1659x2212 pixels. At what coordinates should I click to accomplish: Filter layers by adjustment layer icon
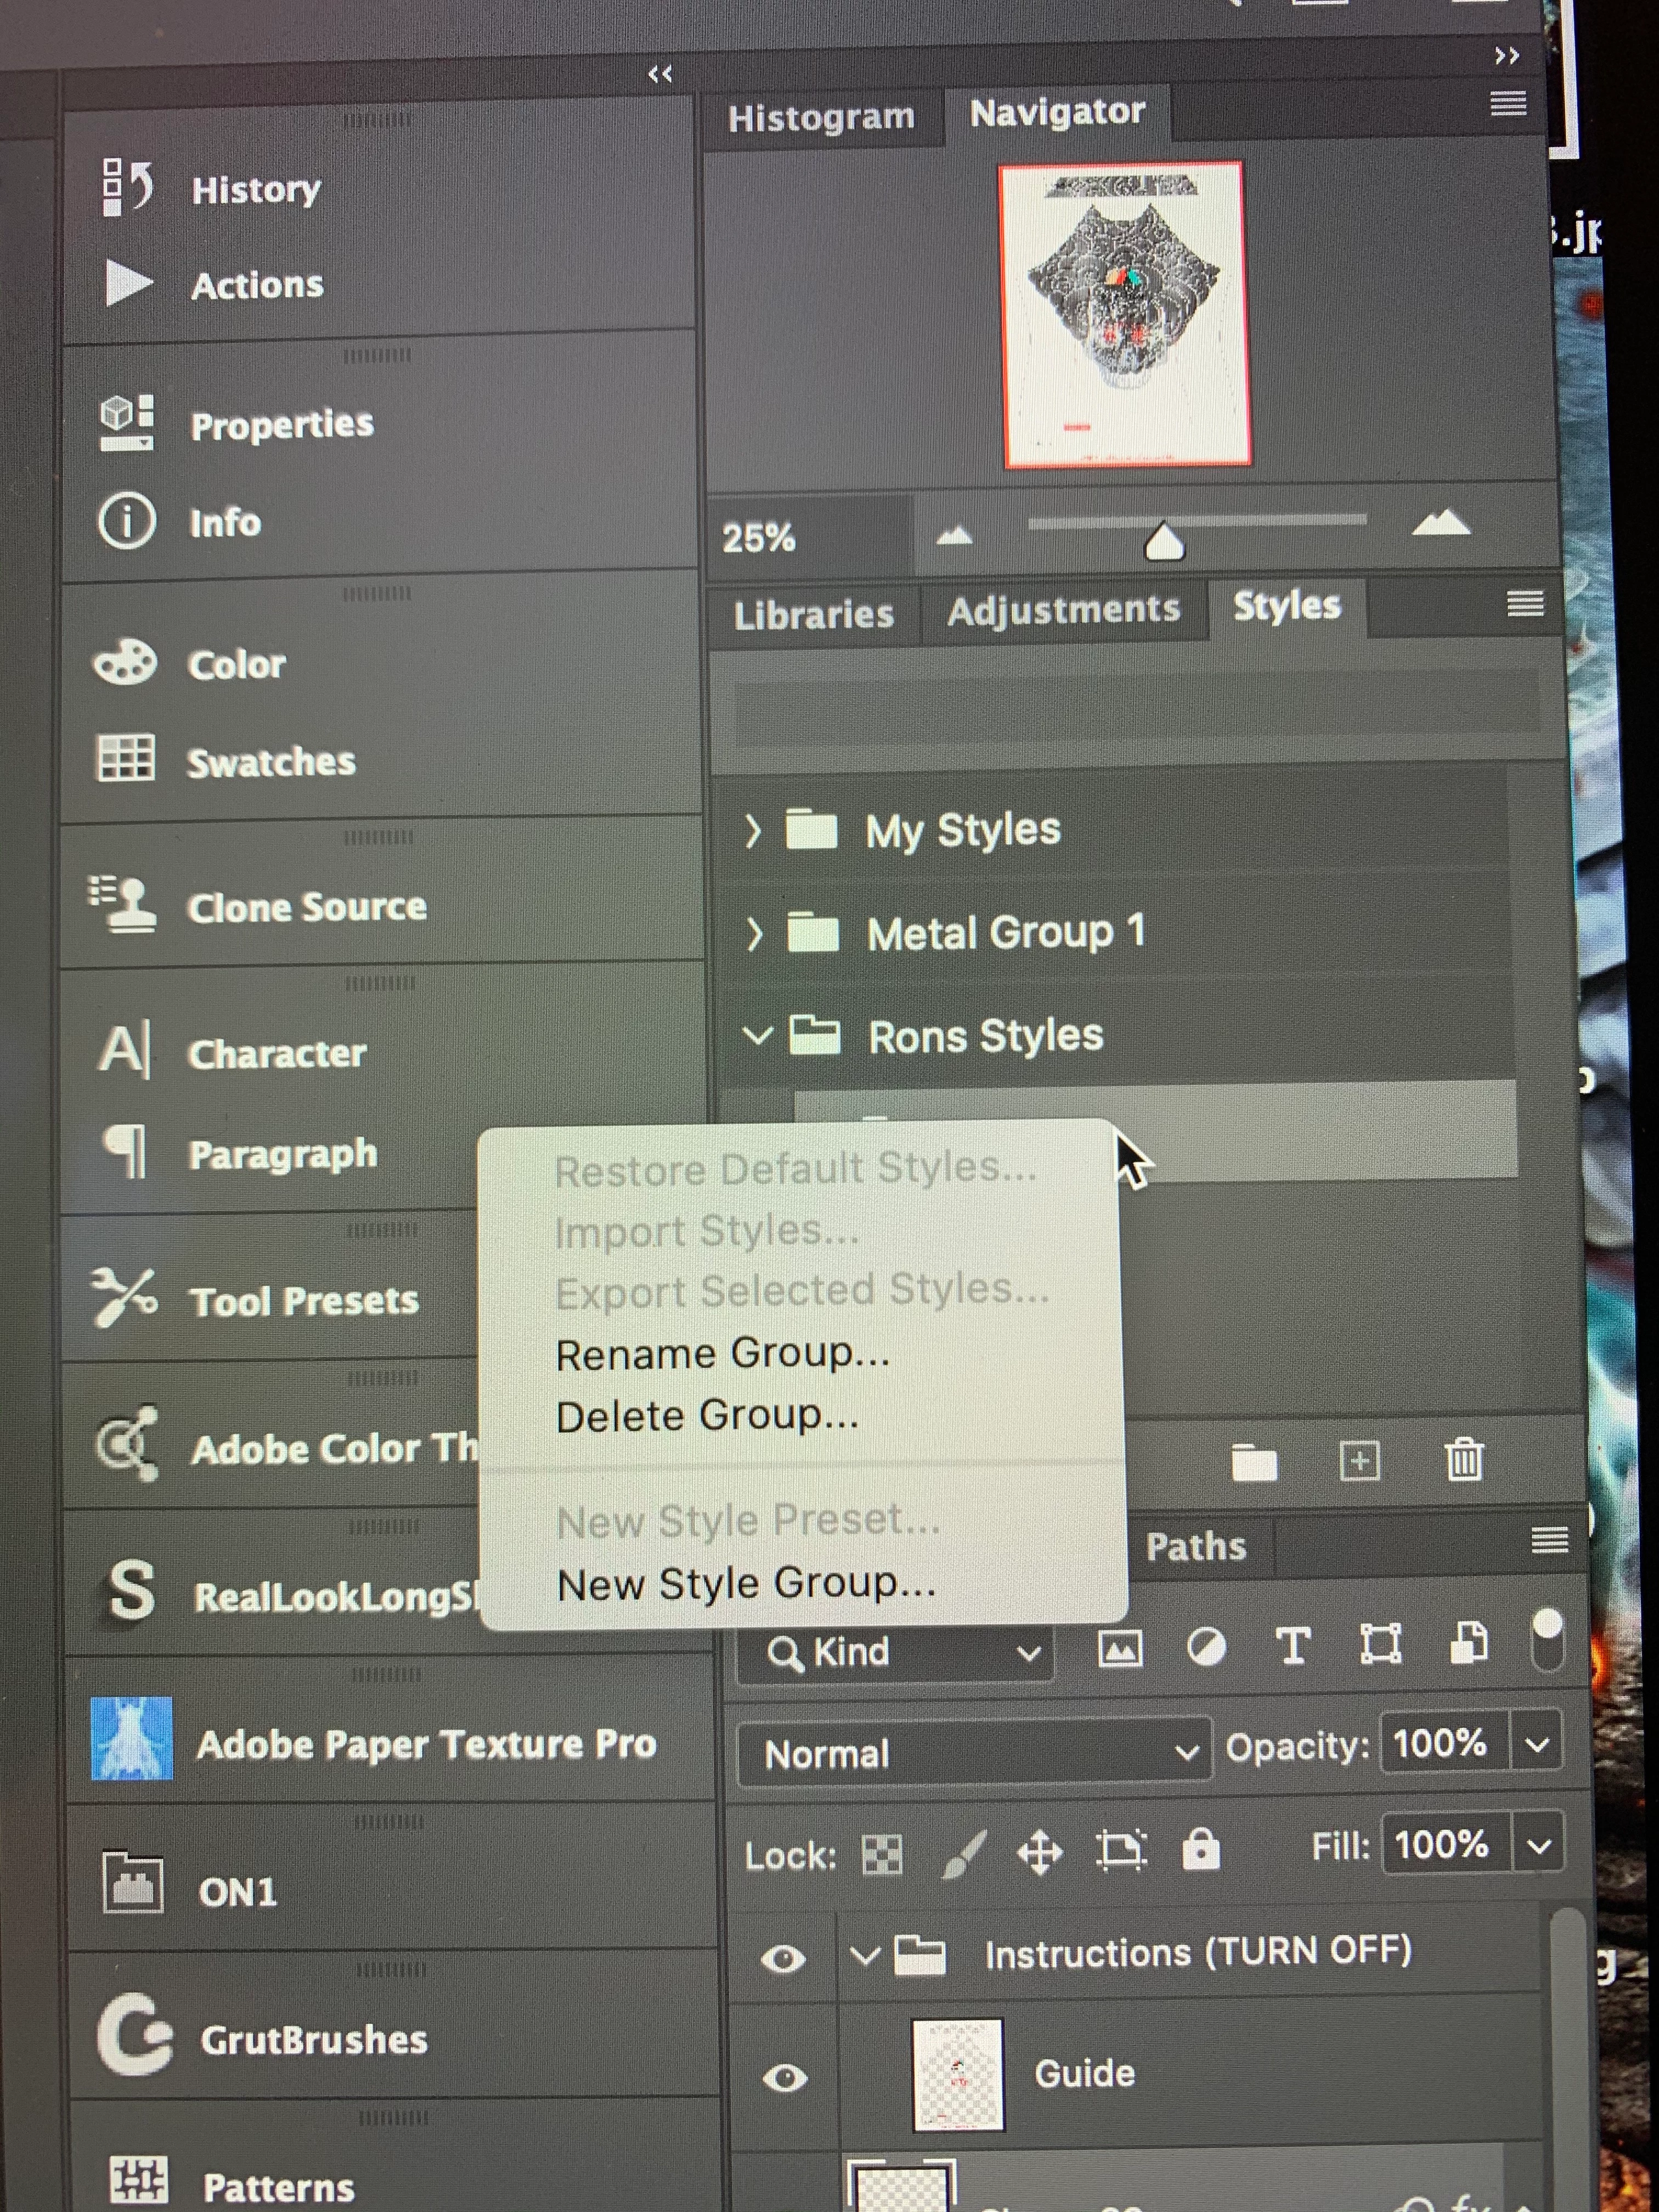[x=1206, y=1648]
